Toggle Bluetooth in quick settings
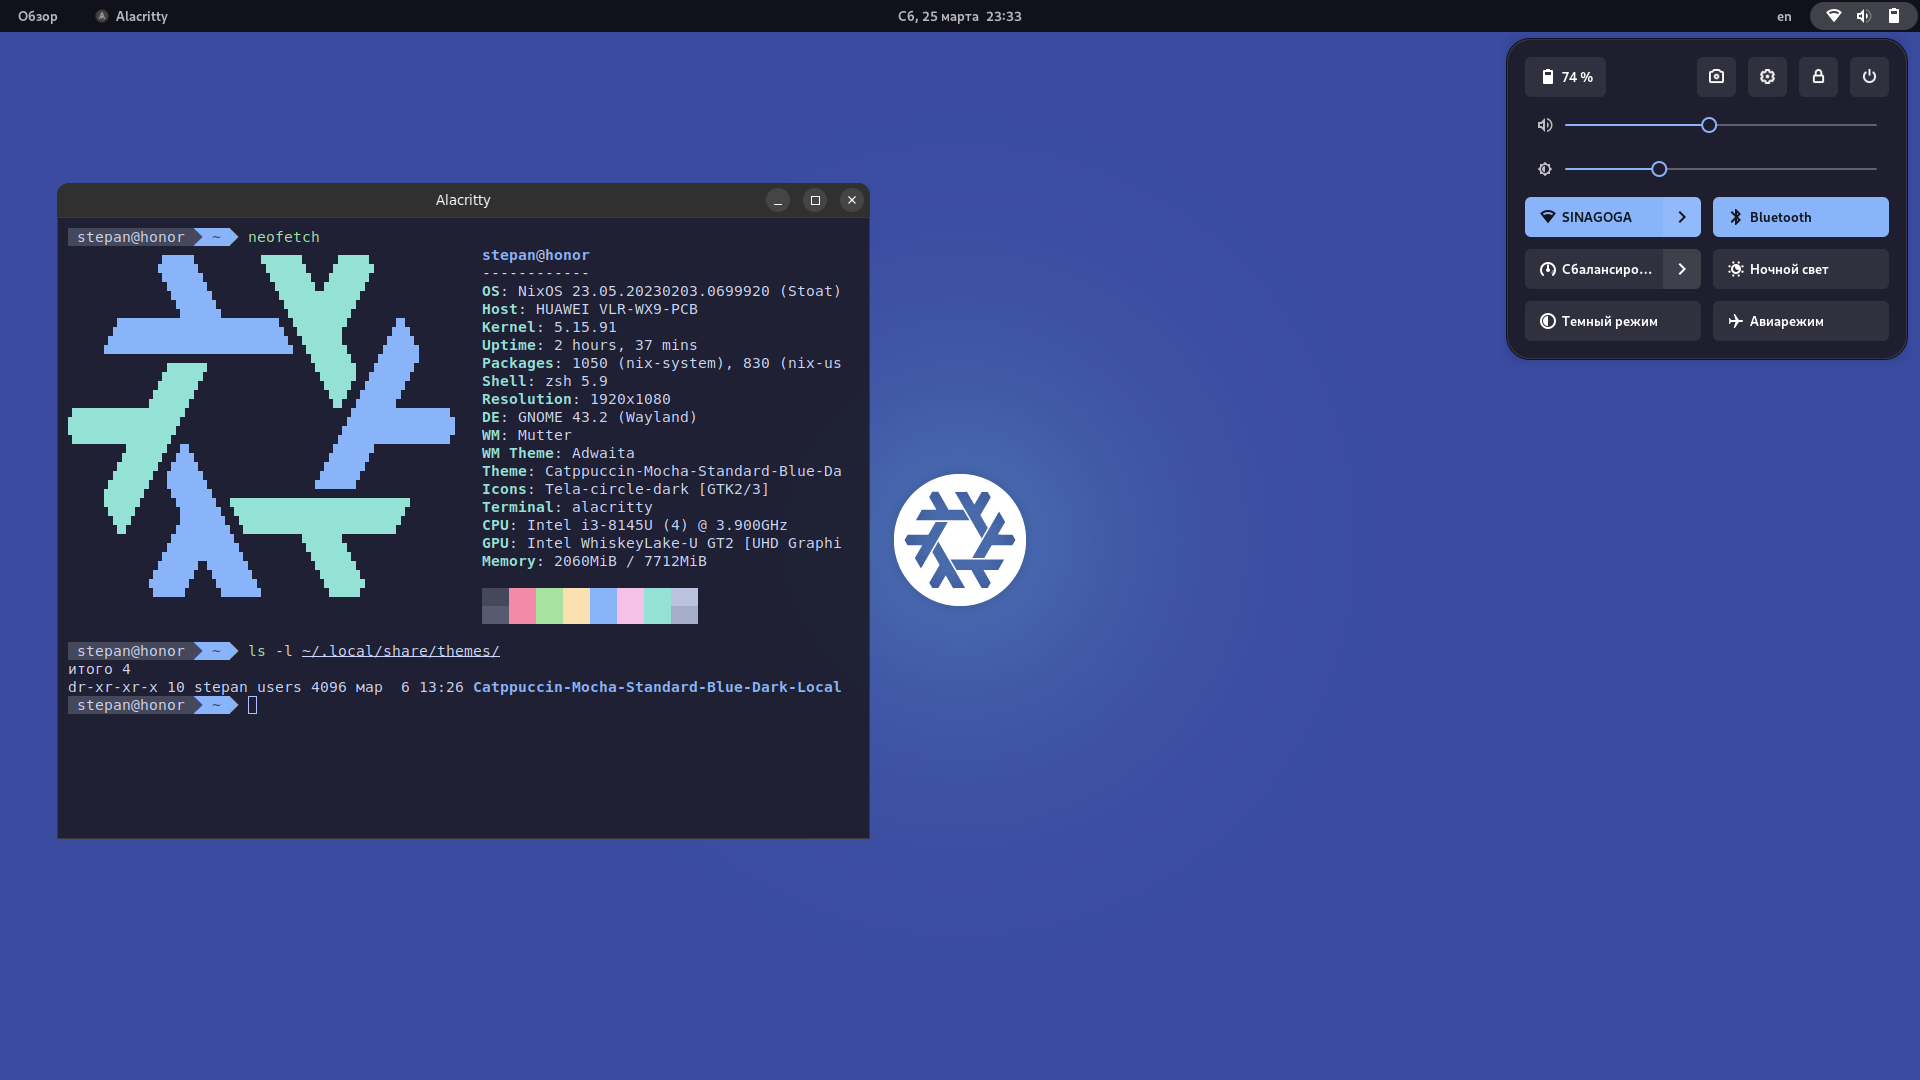The width and height of the screenshot is (1920, 1080). click(1800, 217)
